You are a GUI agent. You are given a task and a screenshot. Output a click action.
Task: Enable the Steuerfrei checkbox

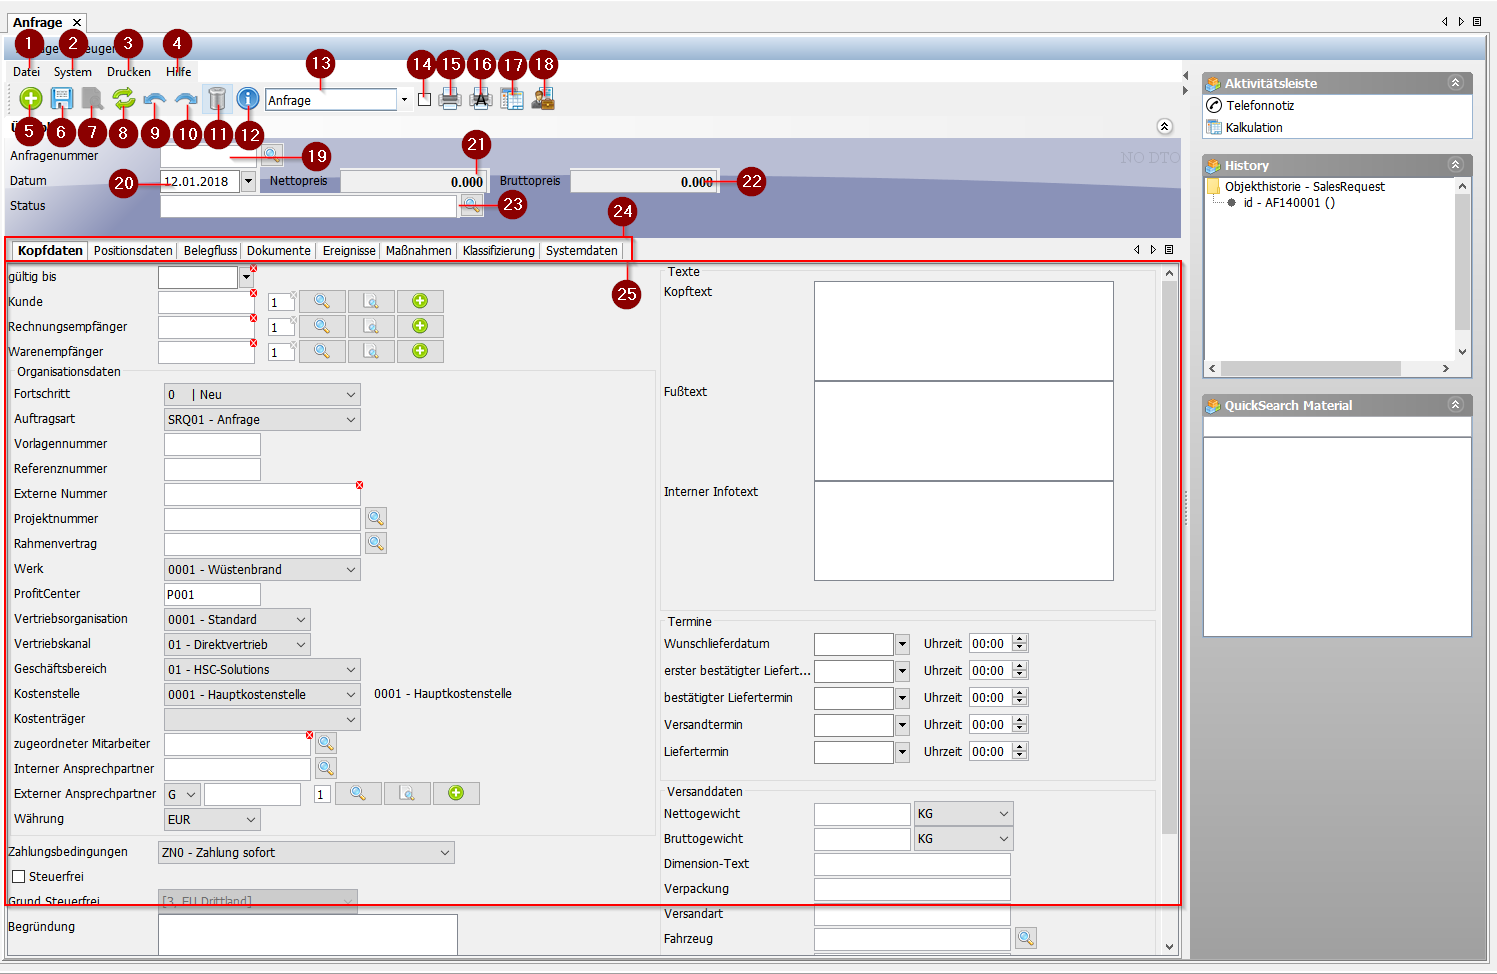(18, 877)
